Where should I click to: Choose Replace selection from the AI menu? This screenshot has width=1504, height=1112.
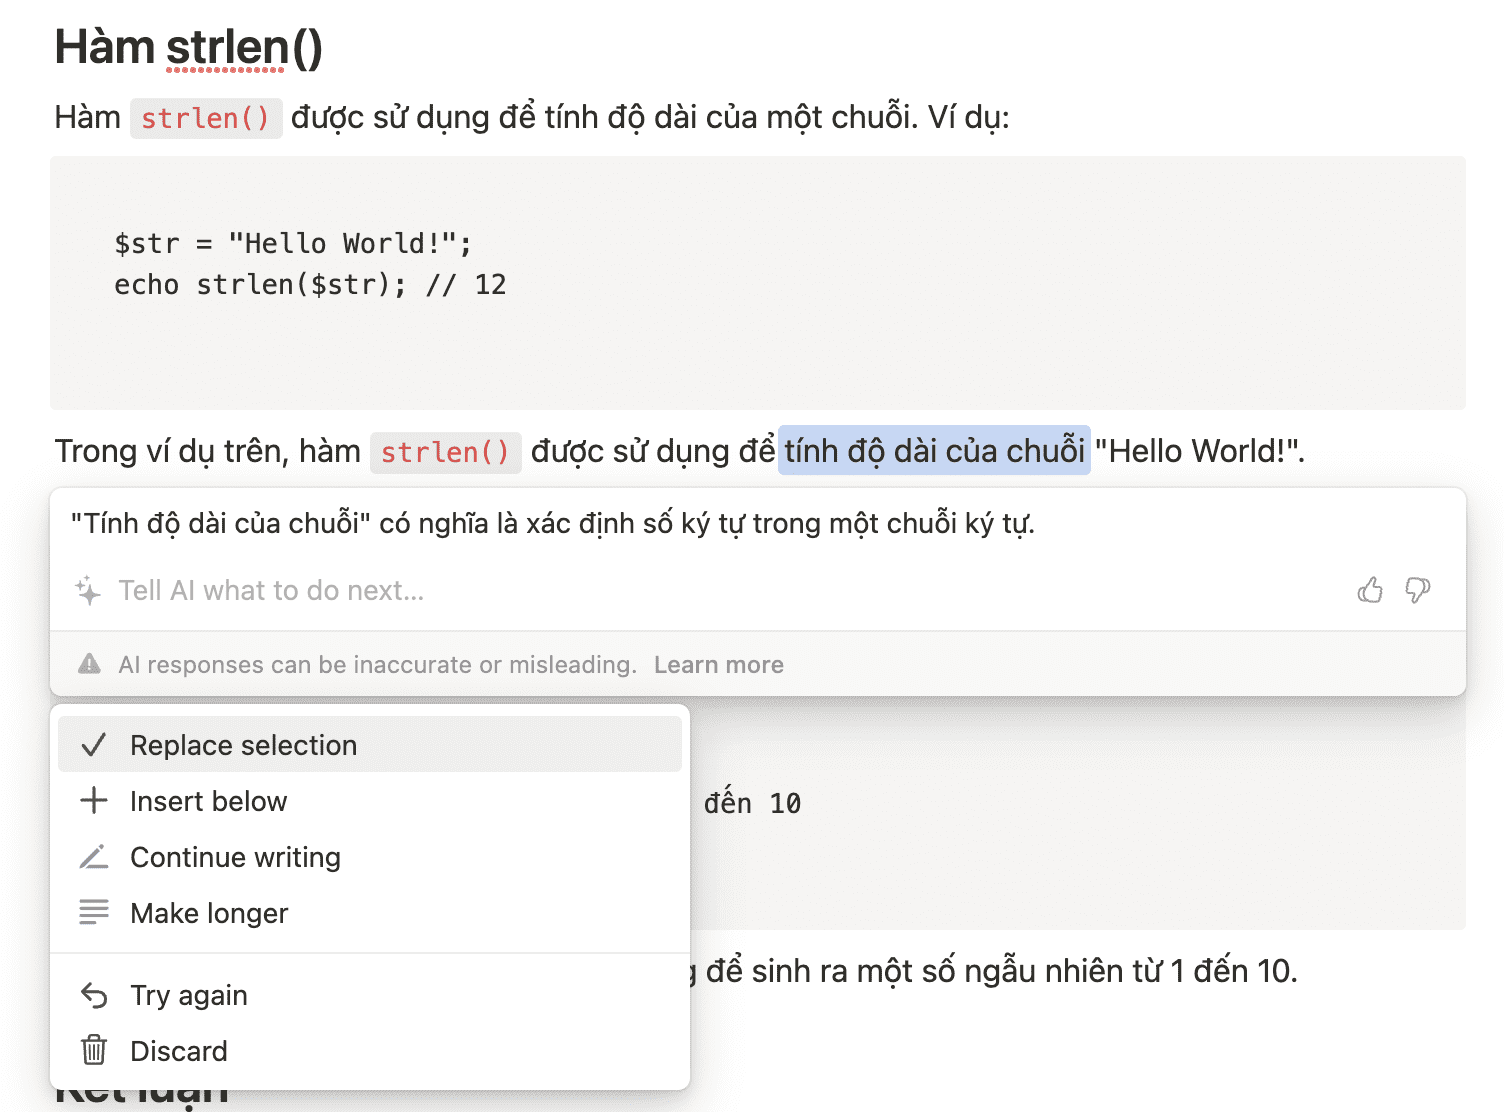tap(243, 745)
